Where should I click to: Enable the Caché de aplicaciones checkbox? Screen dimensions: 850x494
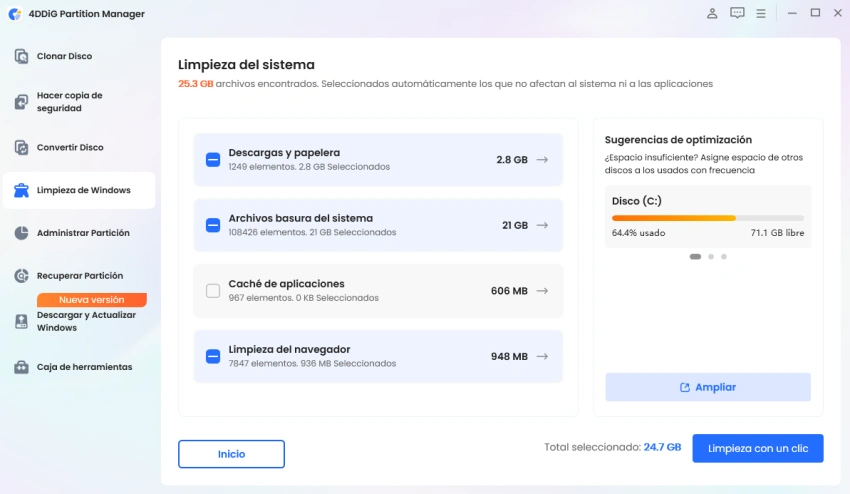pyautogui.click(x=213, y=291)
